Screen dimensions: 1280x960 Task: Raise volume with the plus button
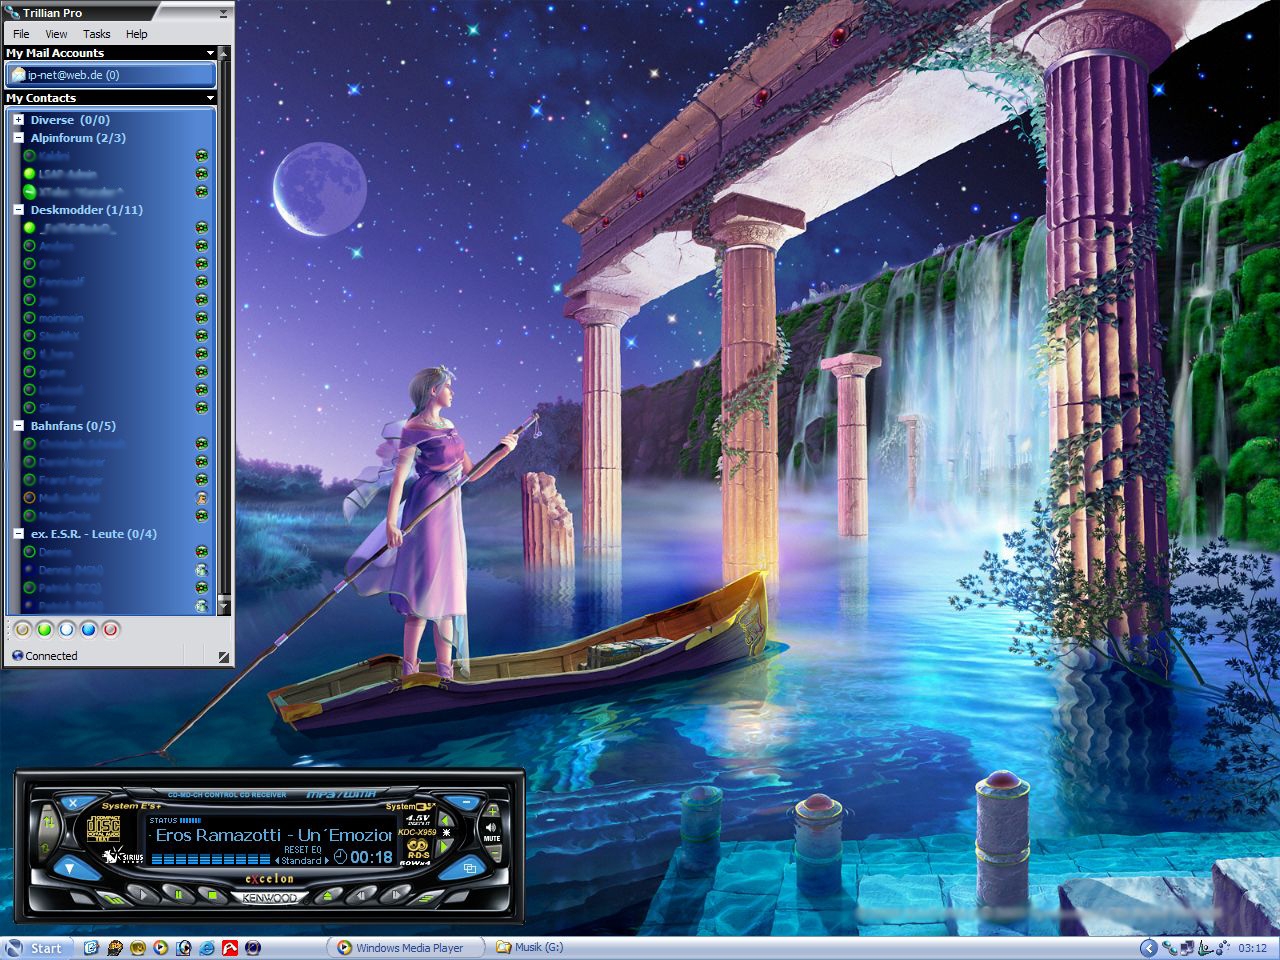492,811
